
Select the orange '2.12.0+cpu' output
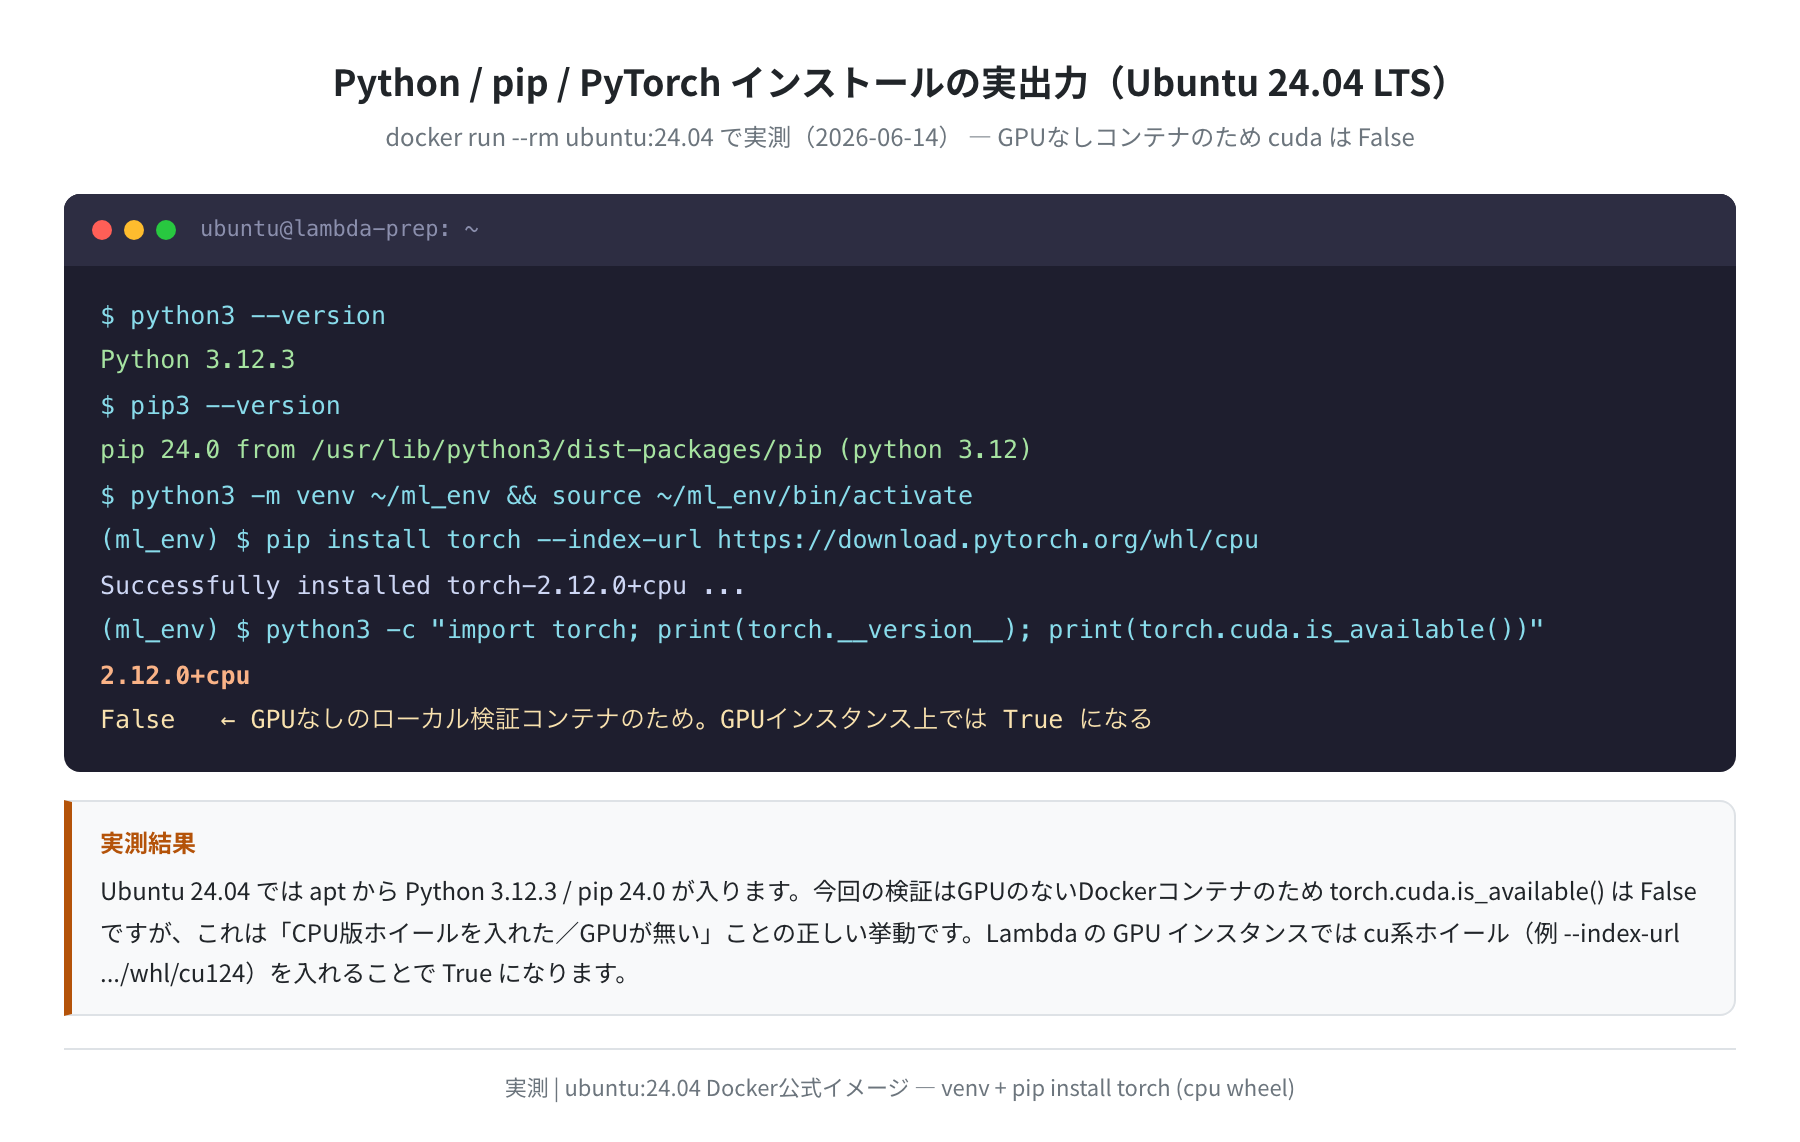coord(175,676)
